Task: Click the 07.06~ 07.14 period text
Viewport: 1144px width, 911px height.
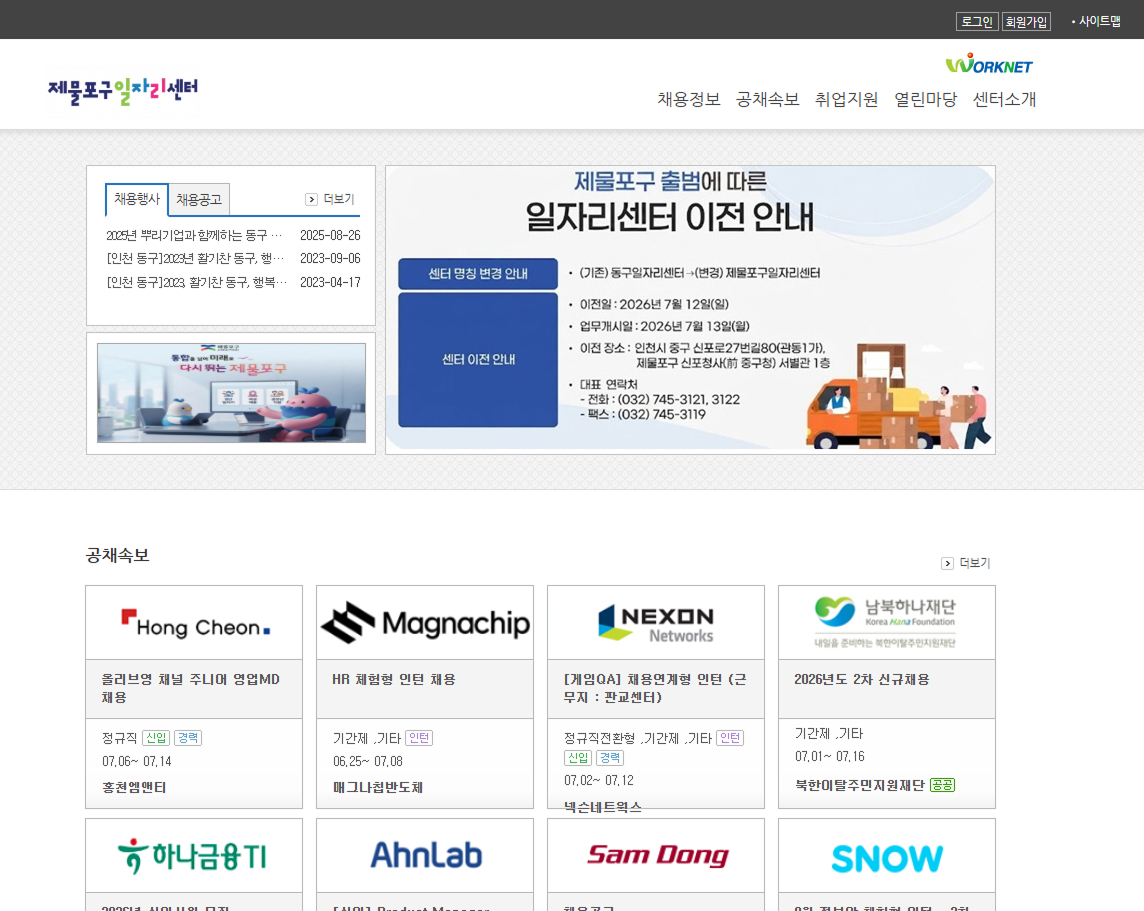Action: pyautogui.click(x=136, y=761)
